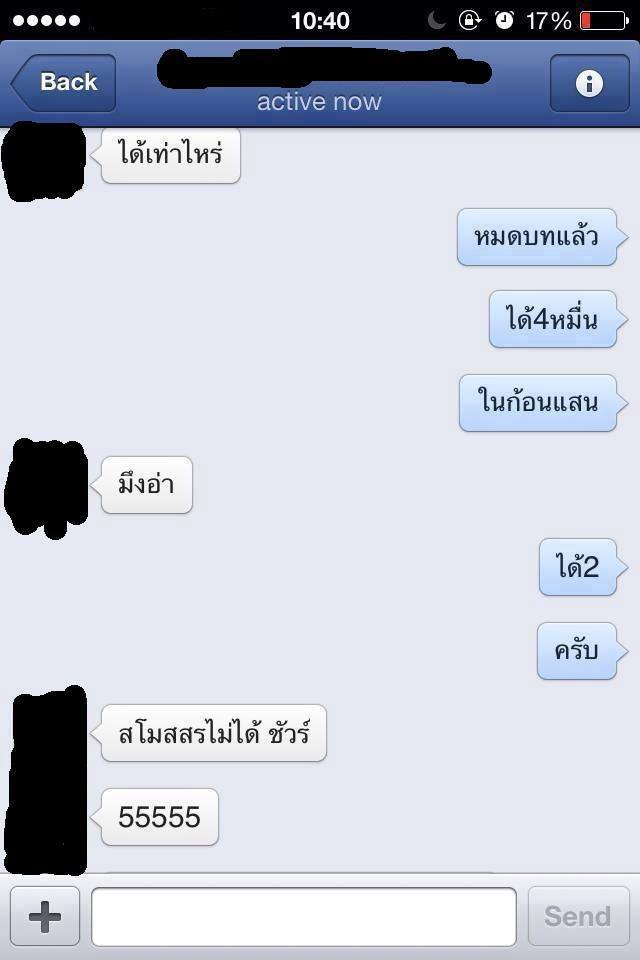This screenshot has width=640, height=960.
Task: Select the 'ได้4หมื่น' message bubble
Action: point(553,320)
